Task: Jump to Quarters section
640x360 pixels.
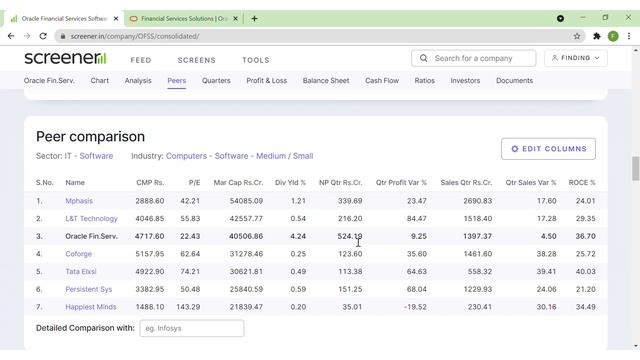Action: pos(216,80)
